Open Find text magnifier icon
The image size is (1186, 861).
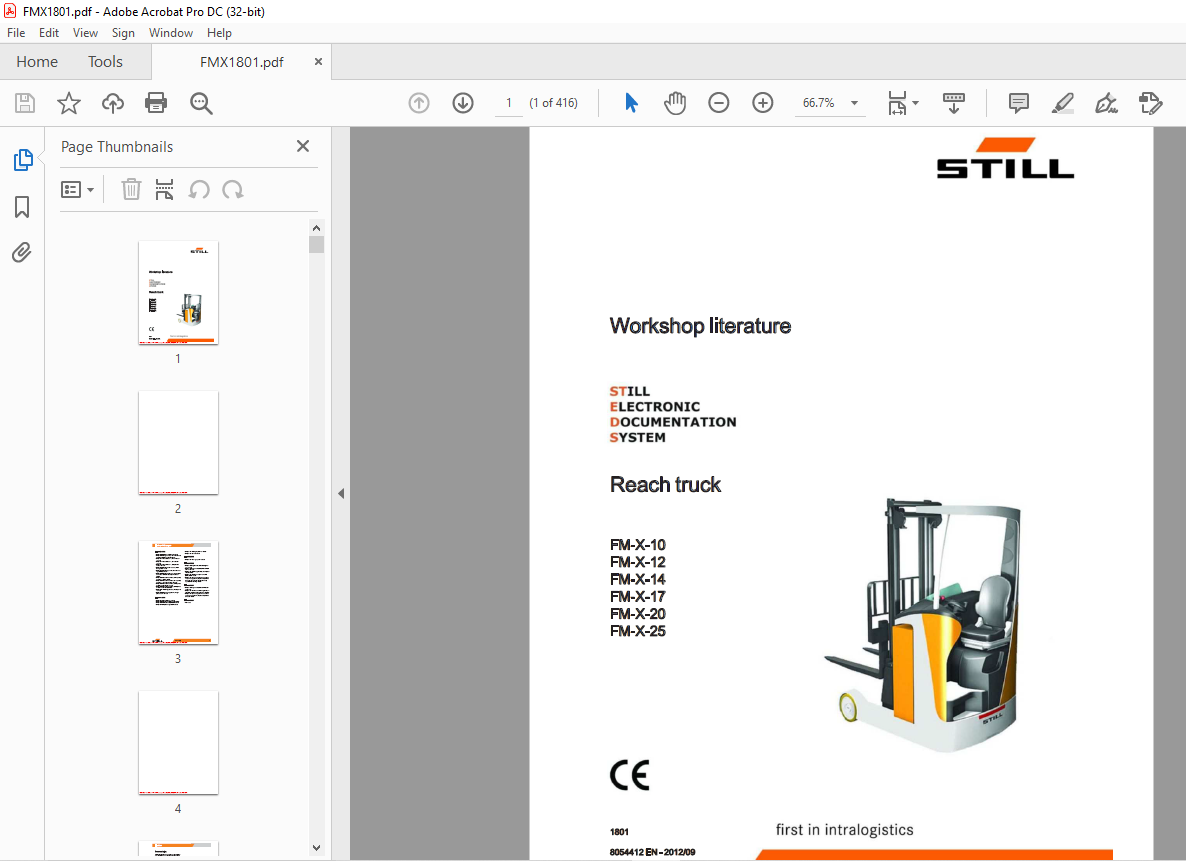tap(201, 104)
